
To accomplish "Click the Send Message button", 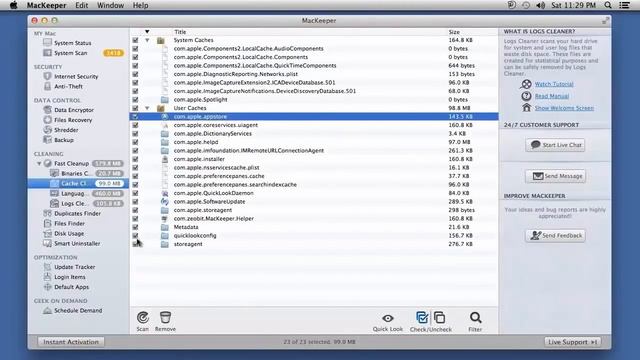I will (556, 176).
